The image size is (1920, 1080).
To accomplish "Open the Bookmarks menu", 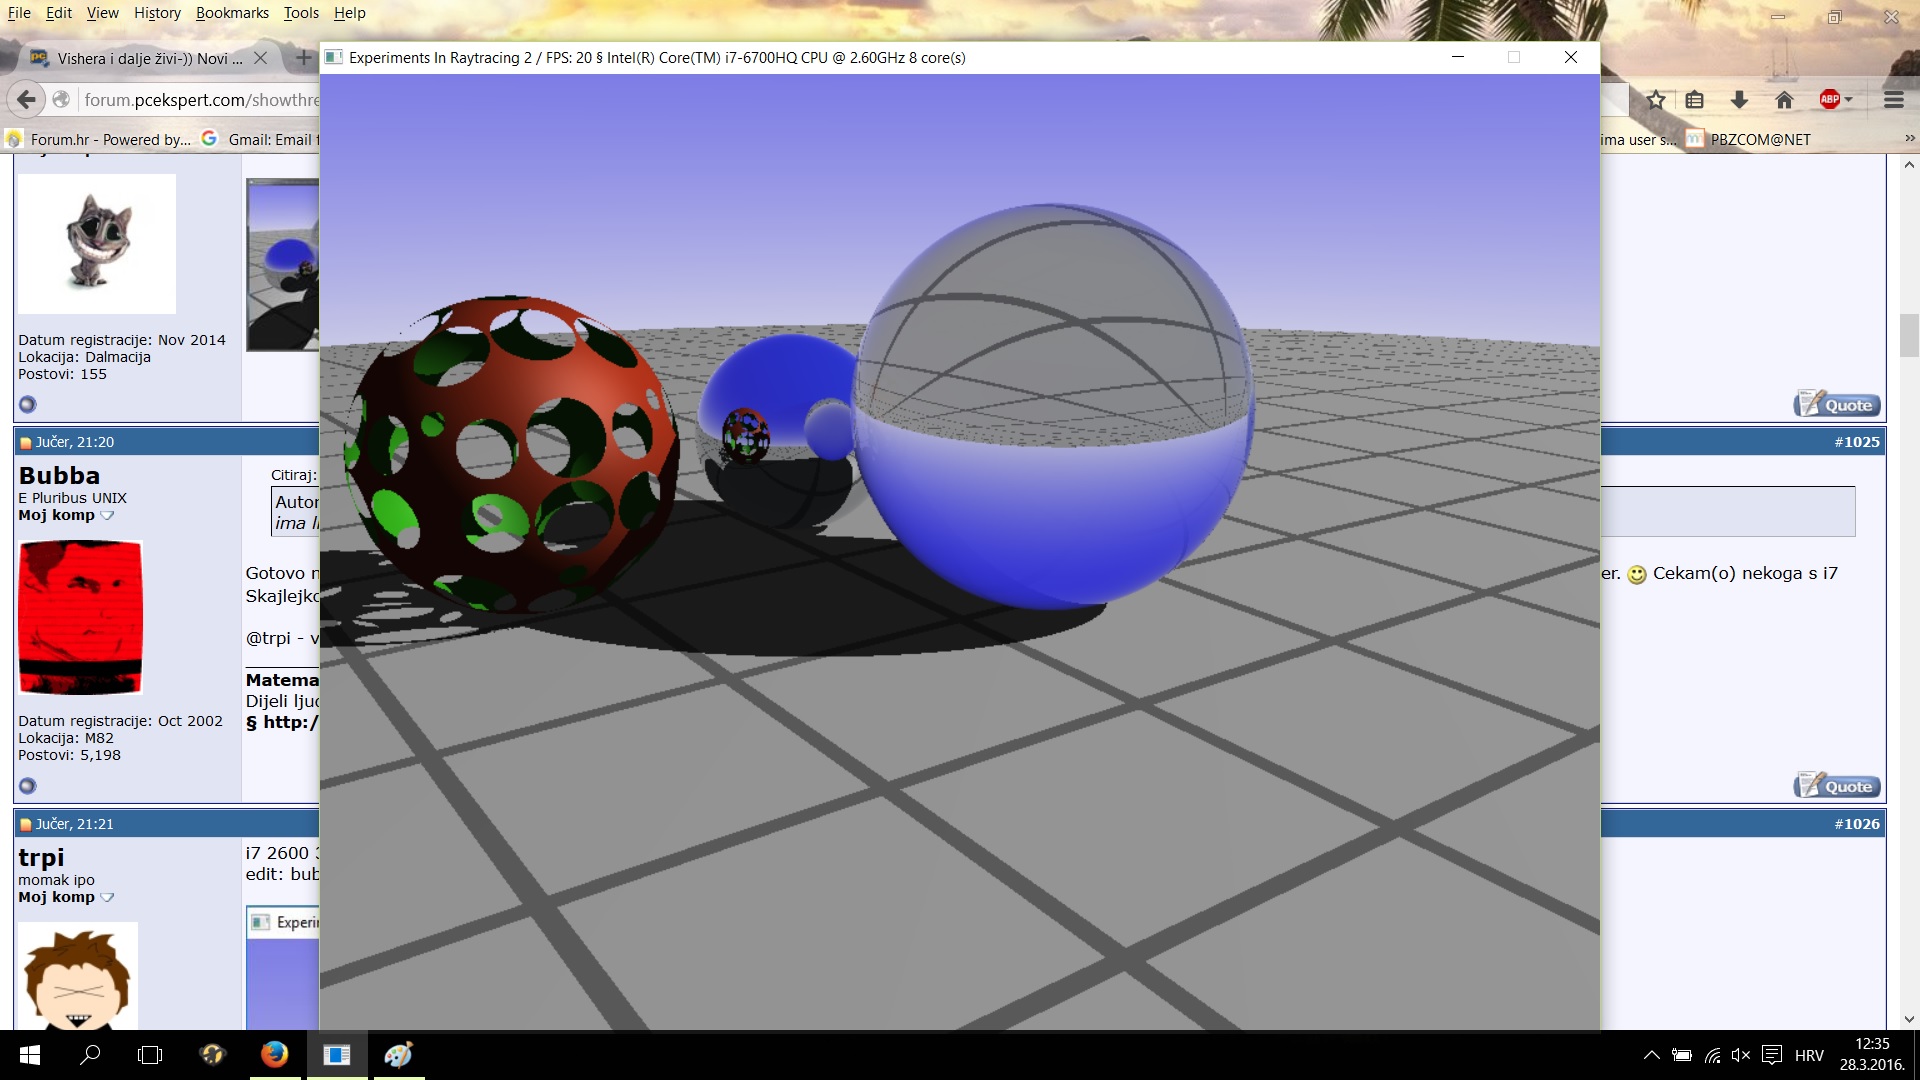I will coord(232,13).
